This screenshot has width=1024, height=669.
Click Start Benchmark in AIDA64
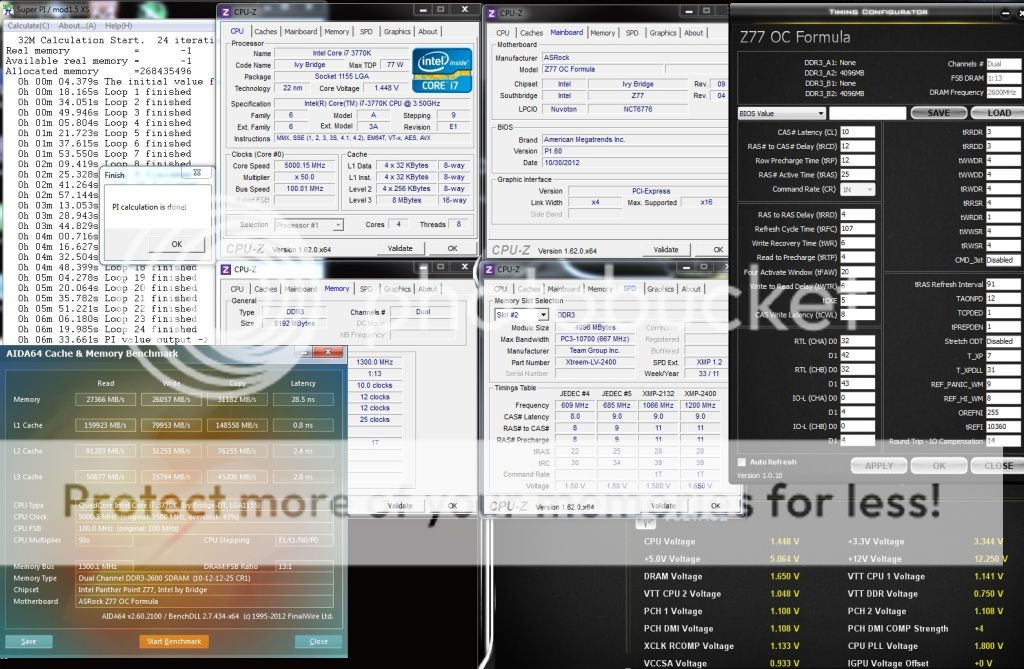pyautogui.click(x=174, y=641)
